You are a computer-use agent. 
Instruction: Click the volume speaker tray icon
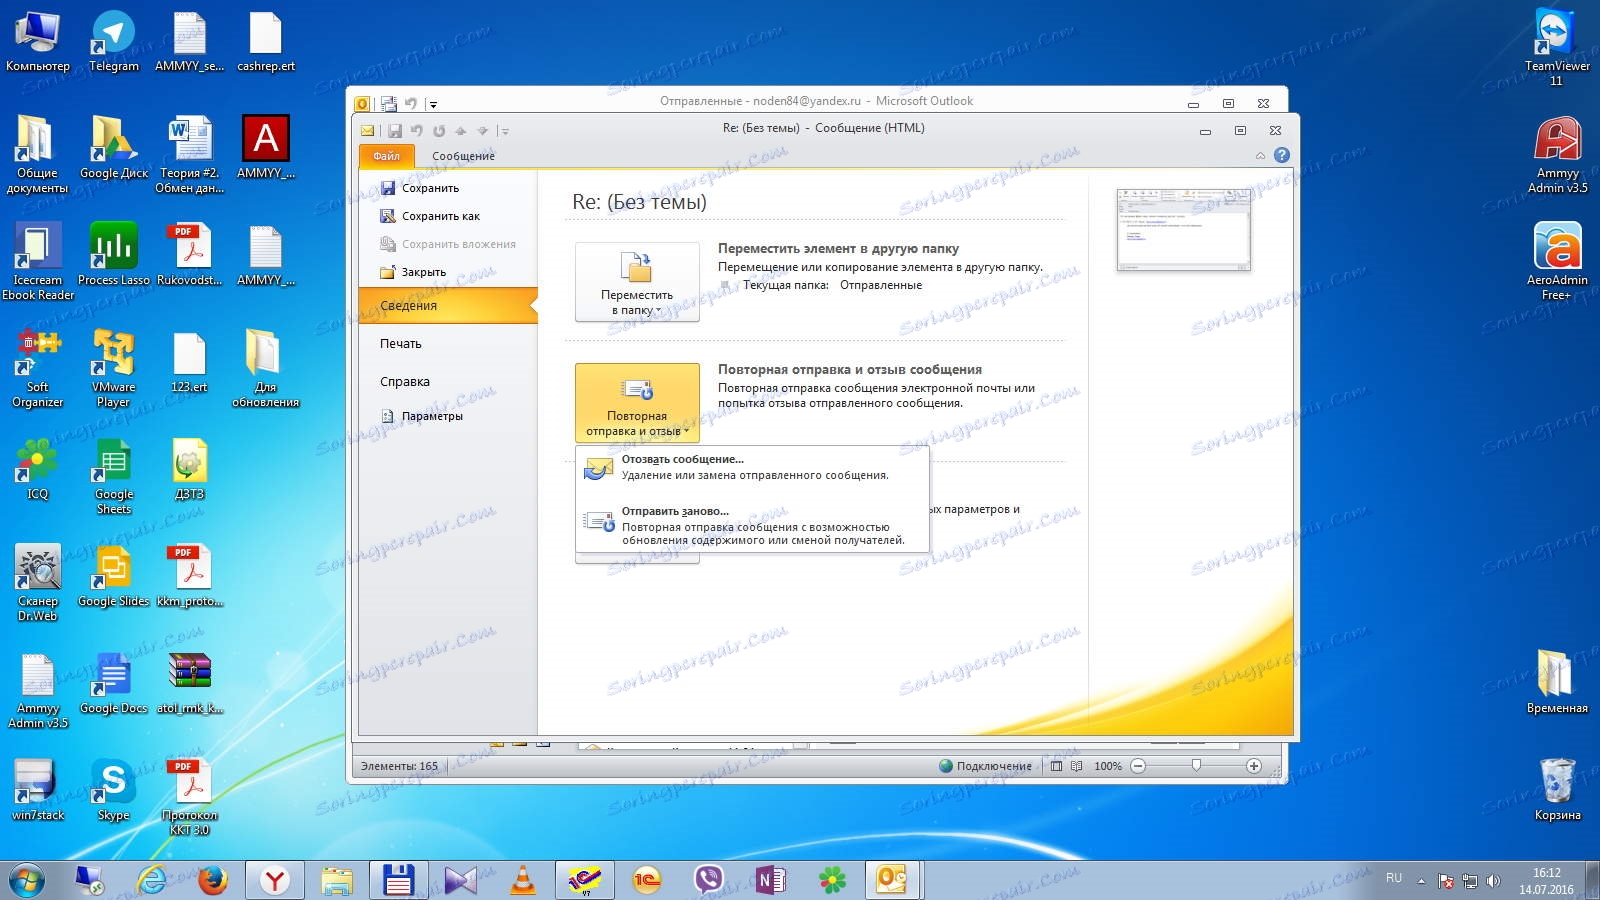click(1493, 881)
